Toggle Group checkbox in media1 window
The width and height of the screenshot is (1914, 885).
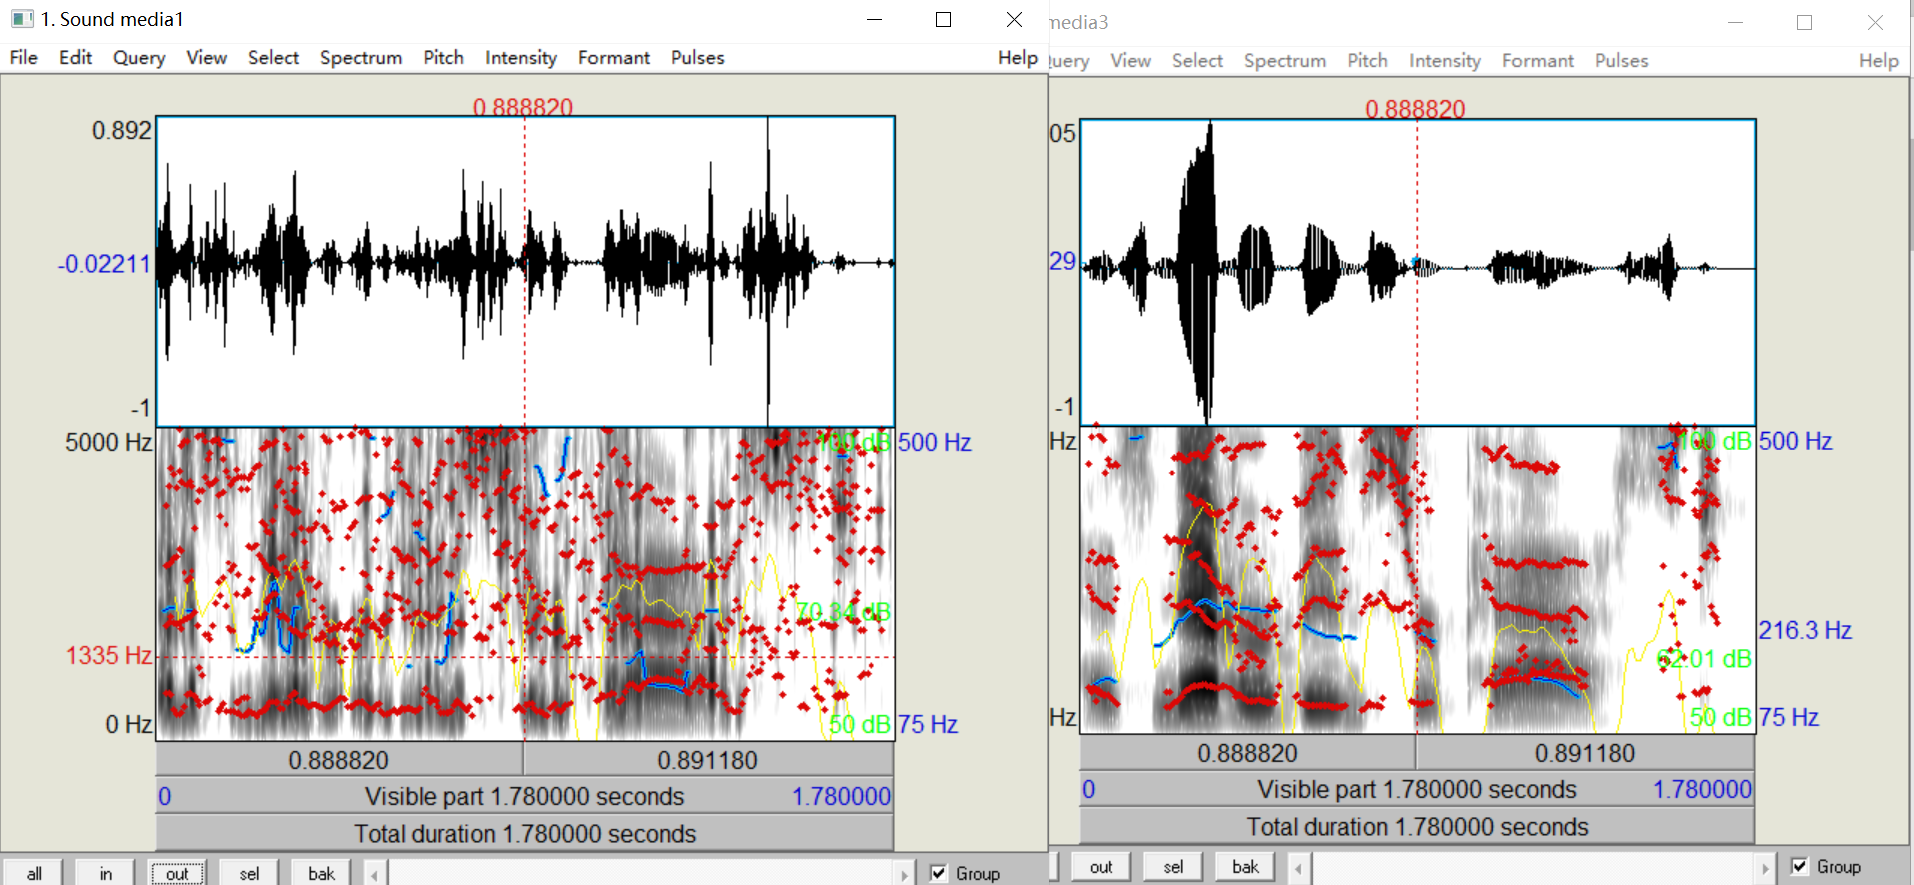(x=939, y=873)
